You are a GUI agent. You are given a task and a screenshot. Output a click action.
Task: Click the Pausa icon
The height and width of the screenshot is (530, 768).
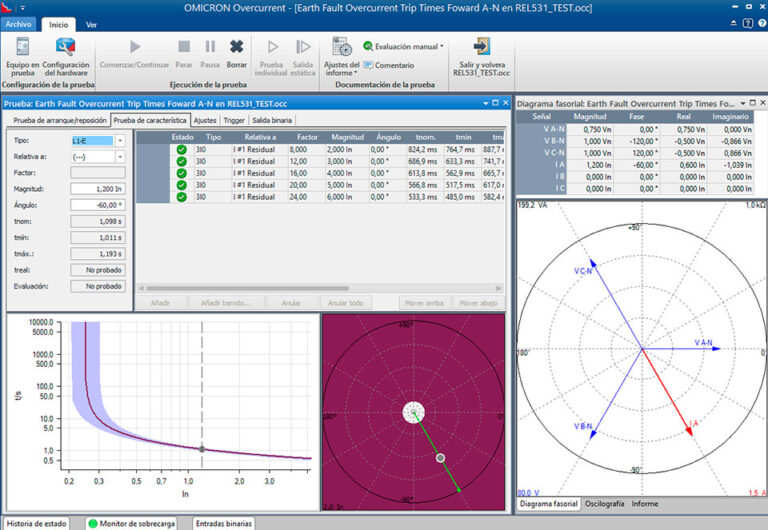click(x=210, y=47)
